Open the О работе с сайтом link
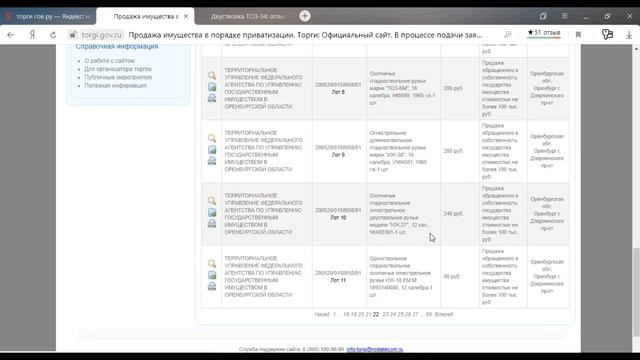Image resolution: width=640 pixels, height=360 pixels. coord(109,61)
